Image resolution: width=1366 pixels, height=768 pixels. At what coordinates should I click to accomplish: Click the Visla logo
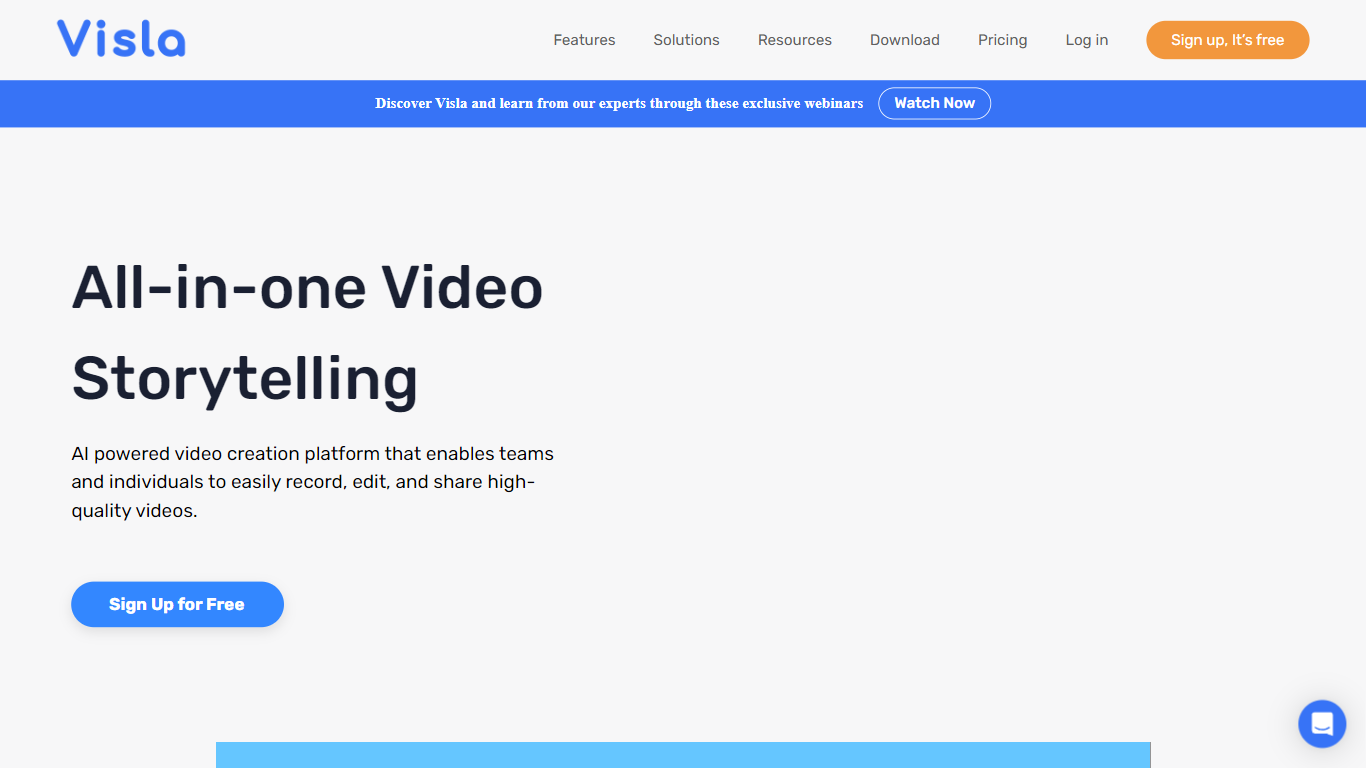click(x=121, y=39)
